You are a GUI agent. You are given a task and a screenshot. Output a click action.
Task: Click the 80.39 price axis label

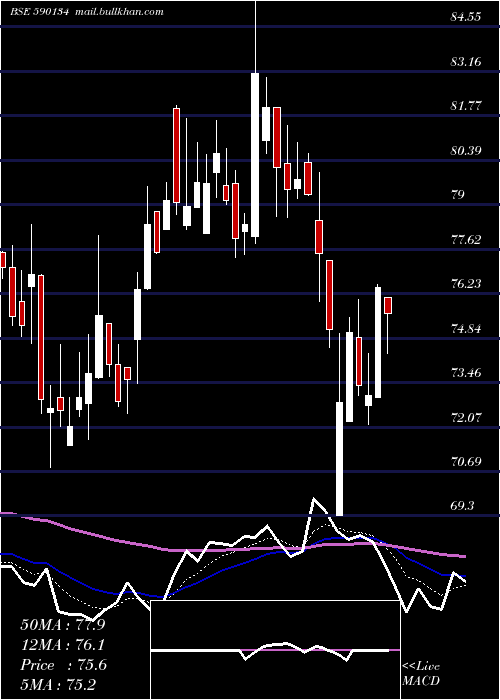click(x=466, y=150)
